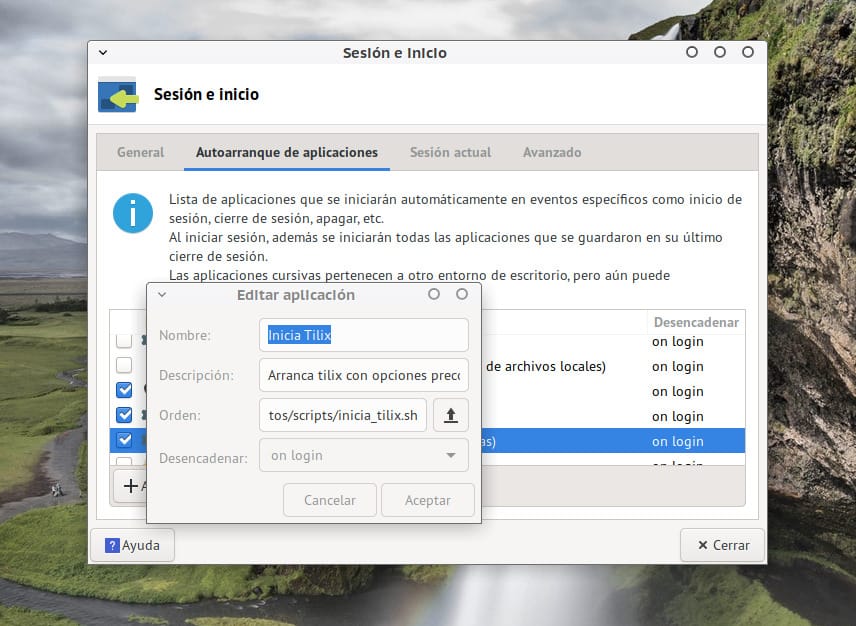
Task: Close settings using the Cerrar button
Action: [x=722, y=545]
